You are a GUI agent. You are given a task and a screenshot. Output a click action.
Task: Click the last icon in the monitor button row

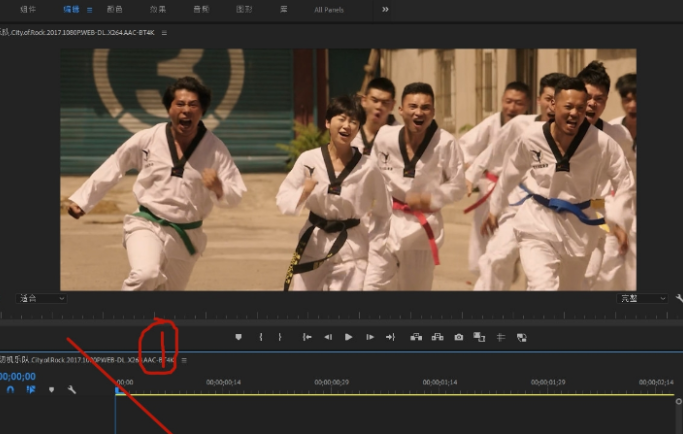click(x=521, y=337)
